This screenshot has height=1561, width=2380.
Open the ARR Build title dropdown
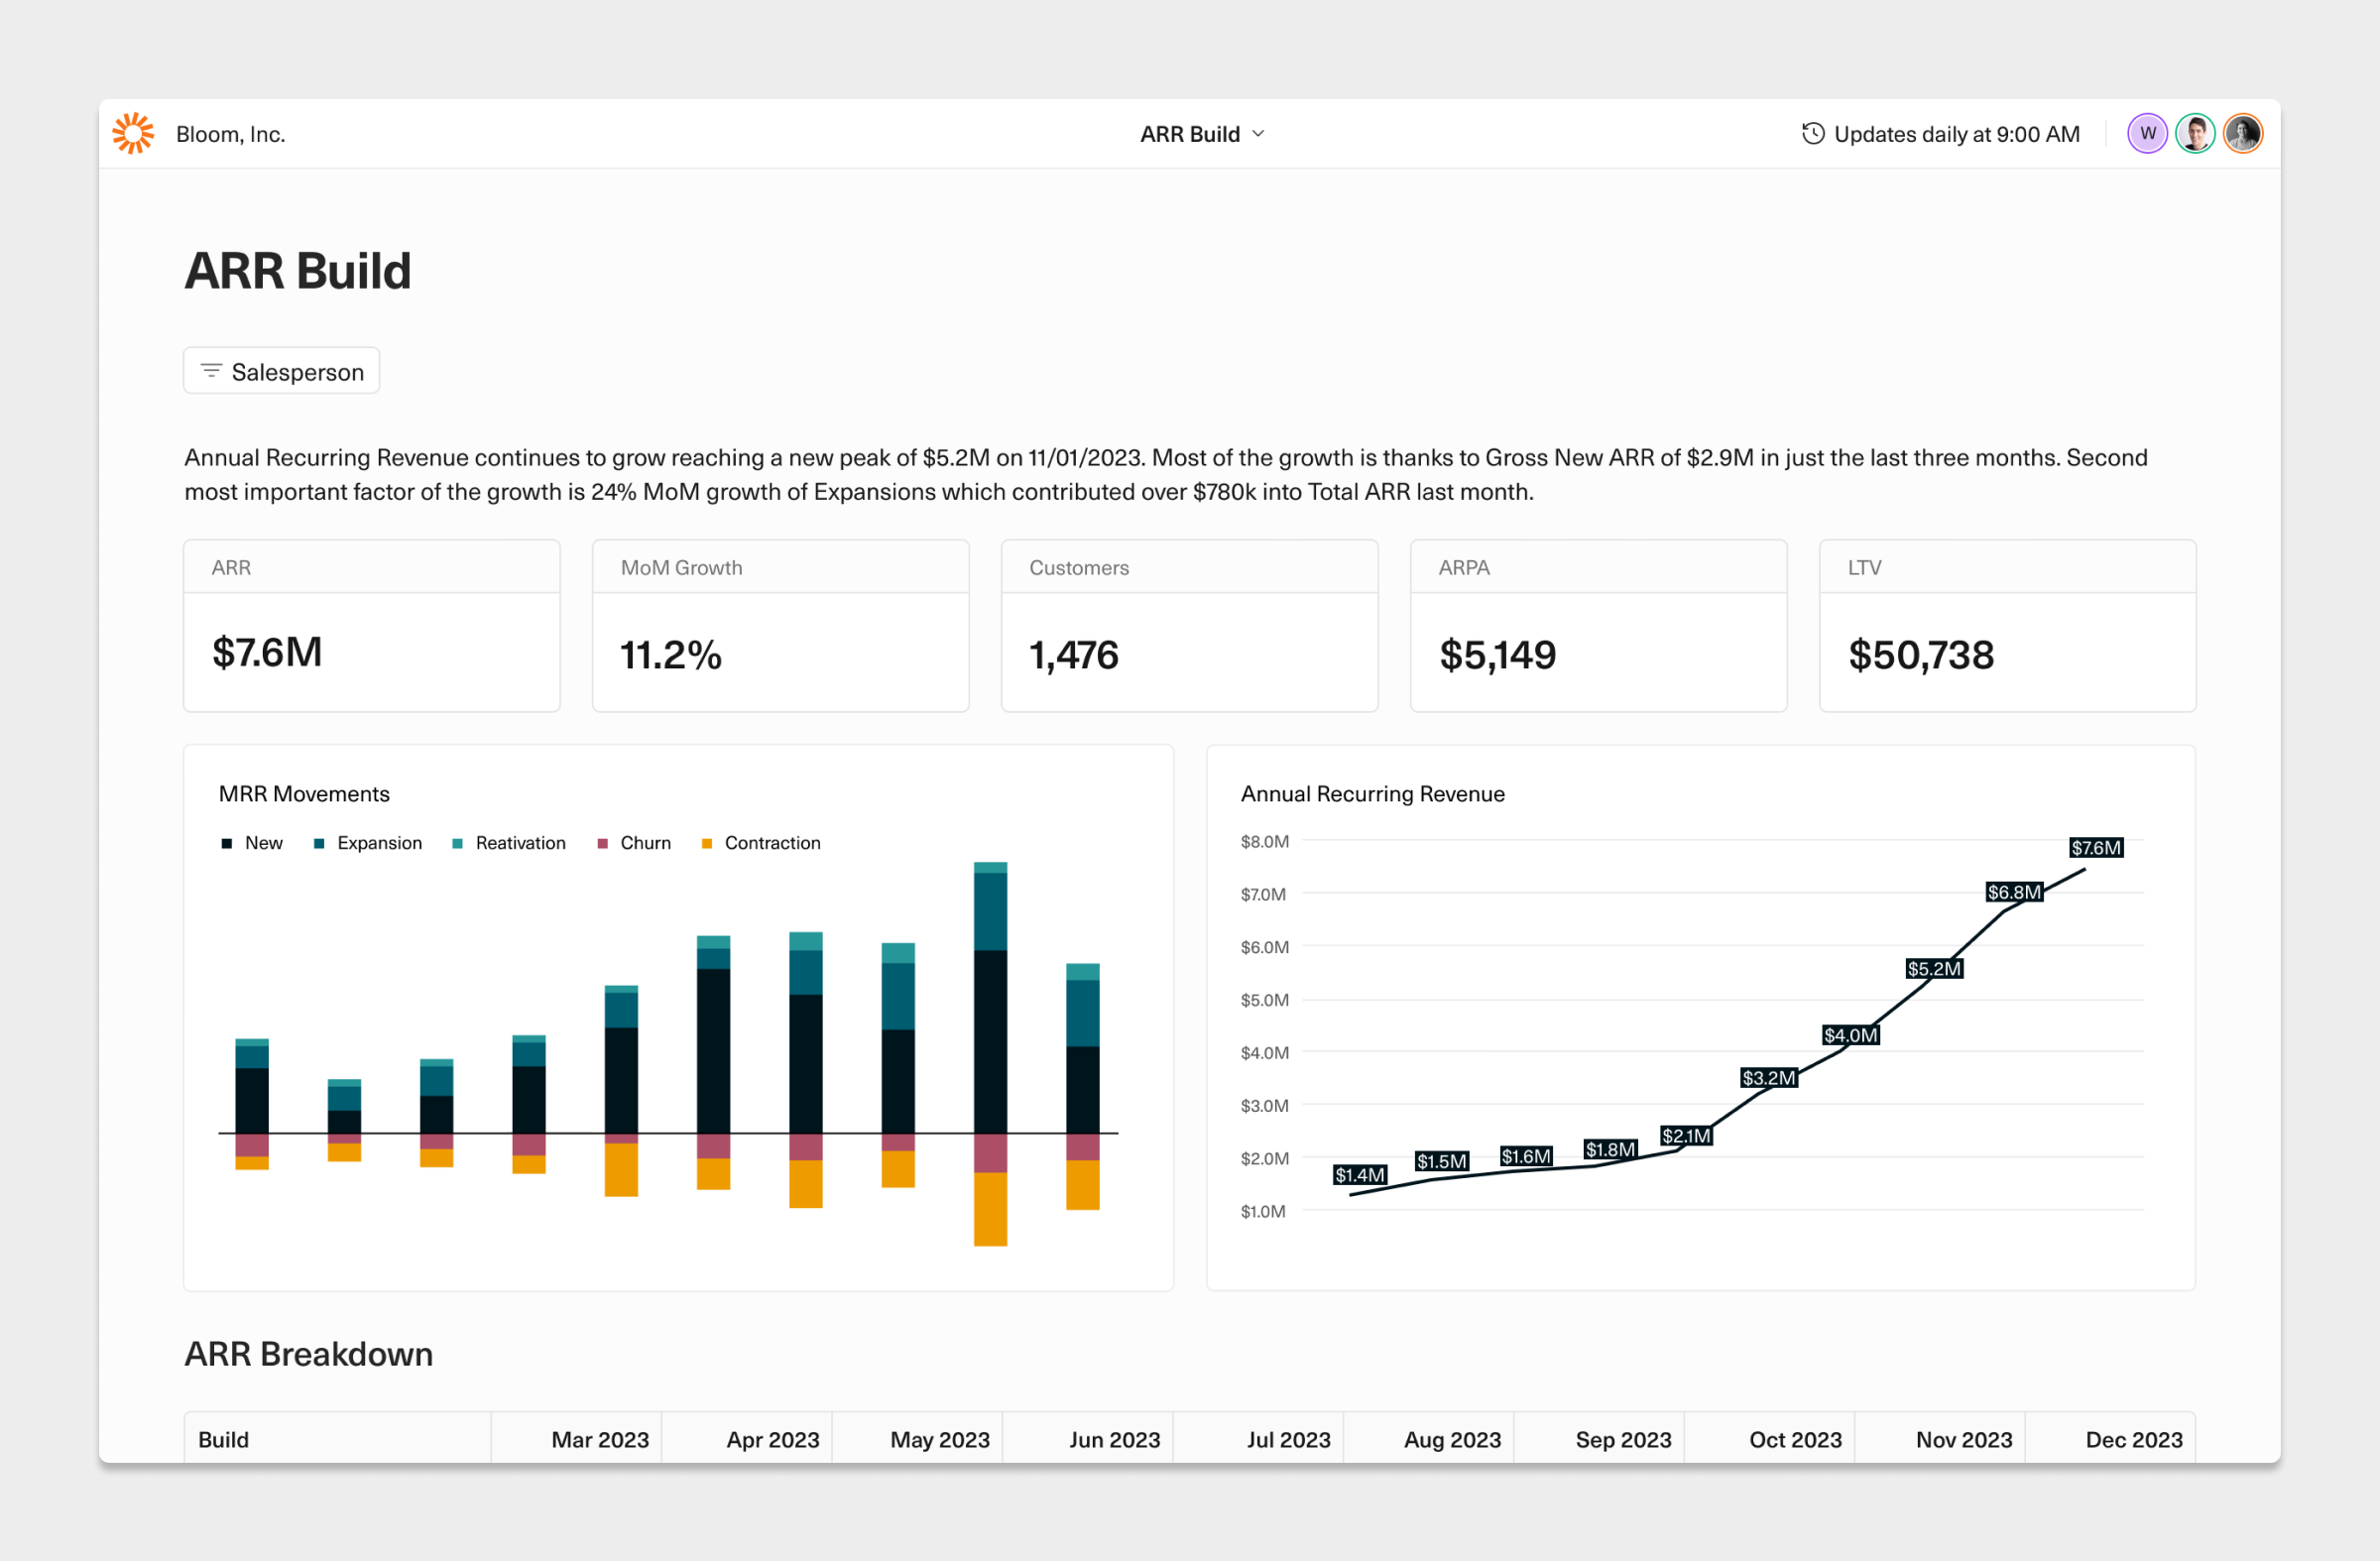[1190, 134]
